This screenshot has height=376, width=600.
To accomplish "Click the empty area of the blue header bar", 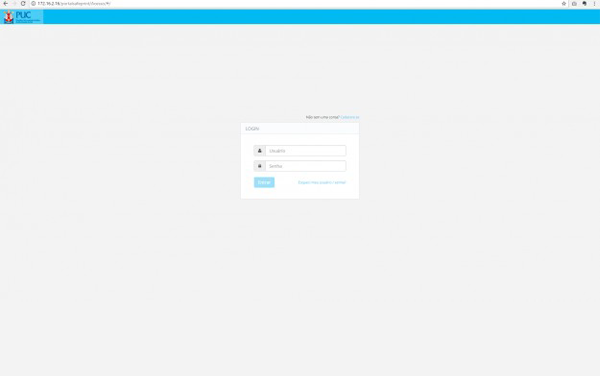I will pyautogui.click(x=321, y=17).
